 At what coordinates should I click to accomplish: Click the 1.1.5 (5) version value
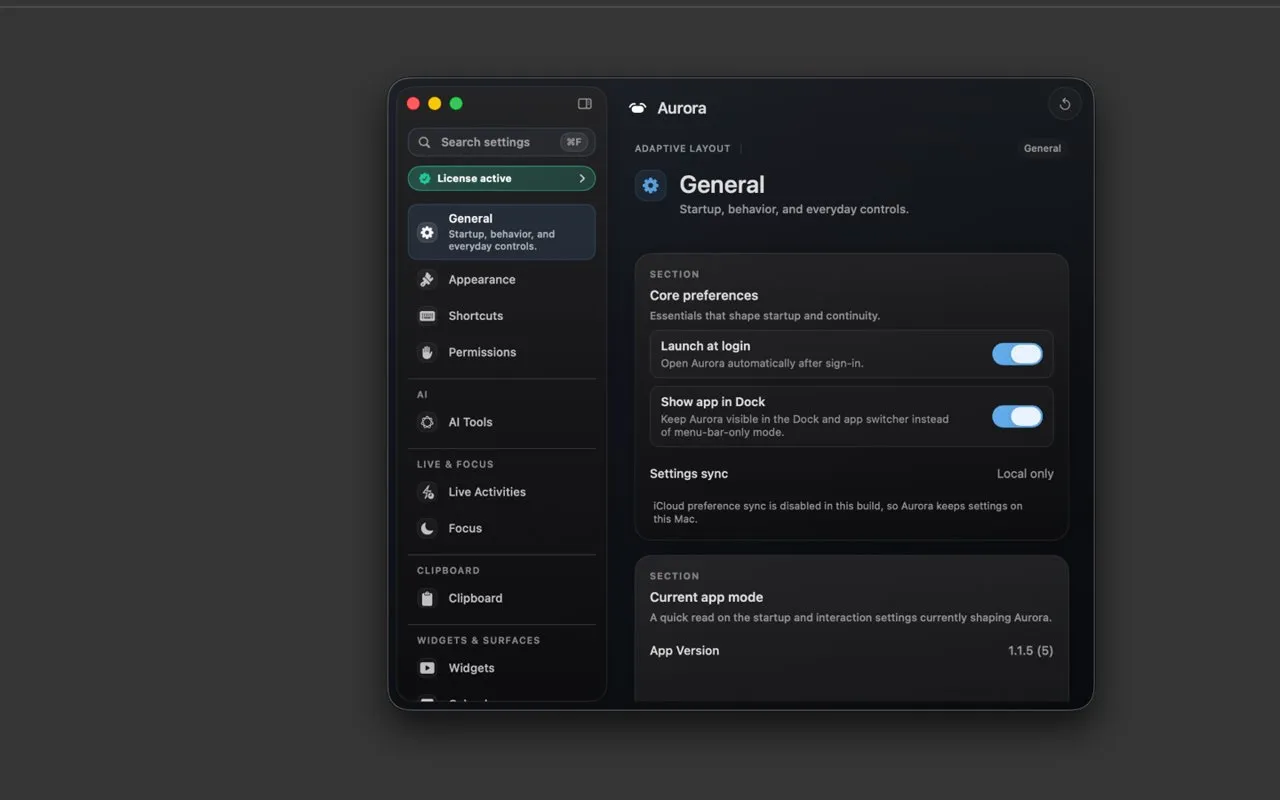point(1030,651)
